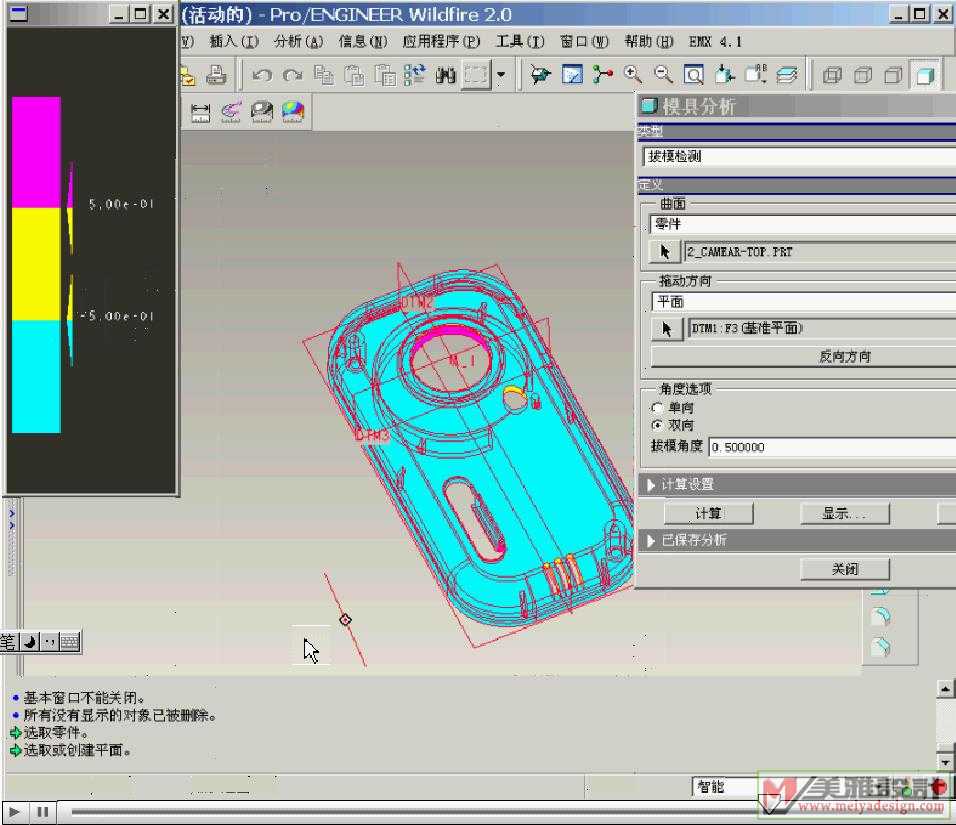The height and width of the screenshot is (825, 956).
Task: Open the 应用程序 (Applications) menu
Action: (x=441, y=41)
